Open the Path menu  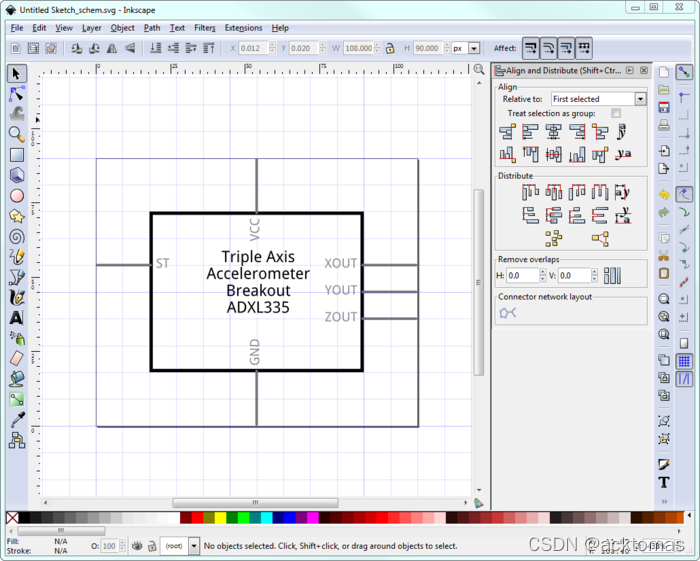[152, 28]
